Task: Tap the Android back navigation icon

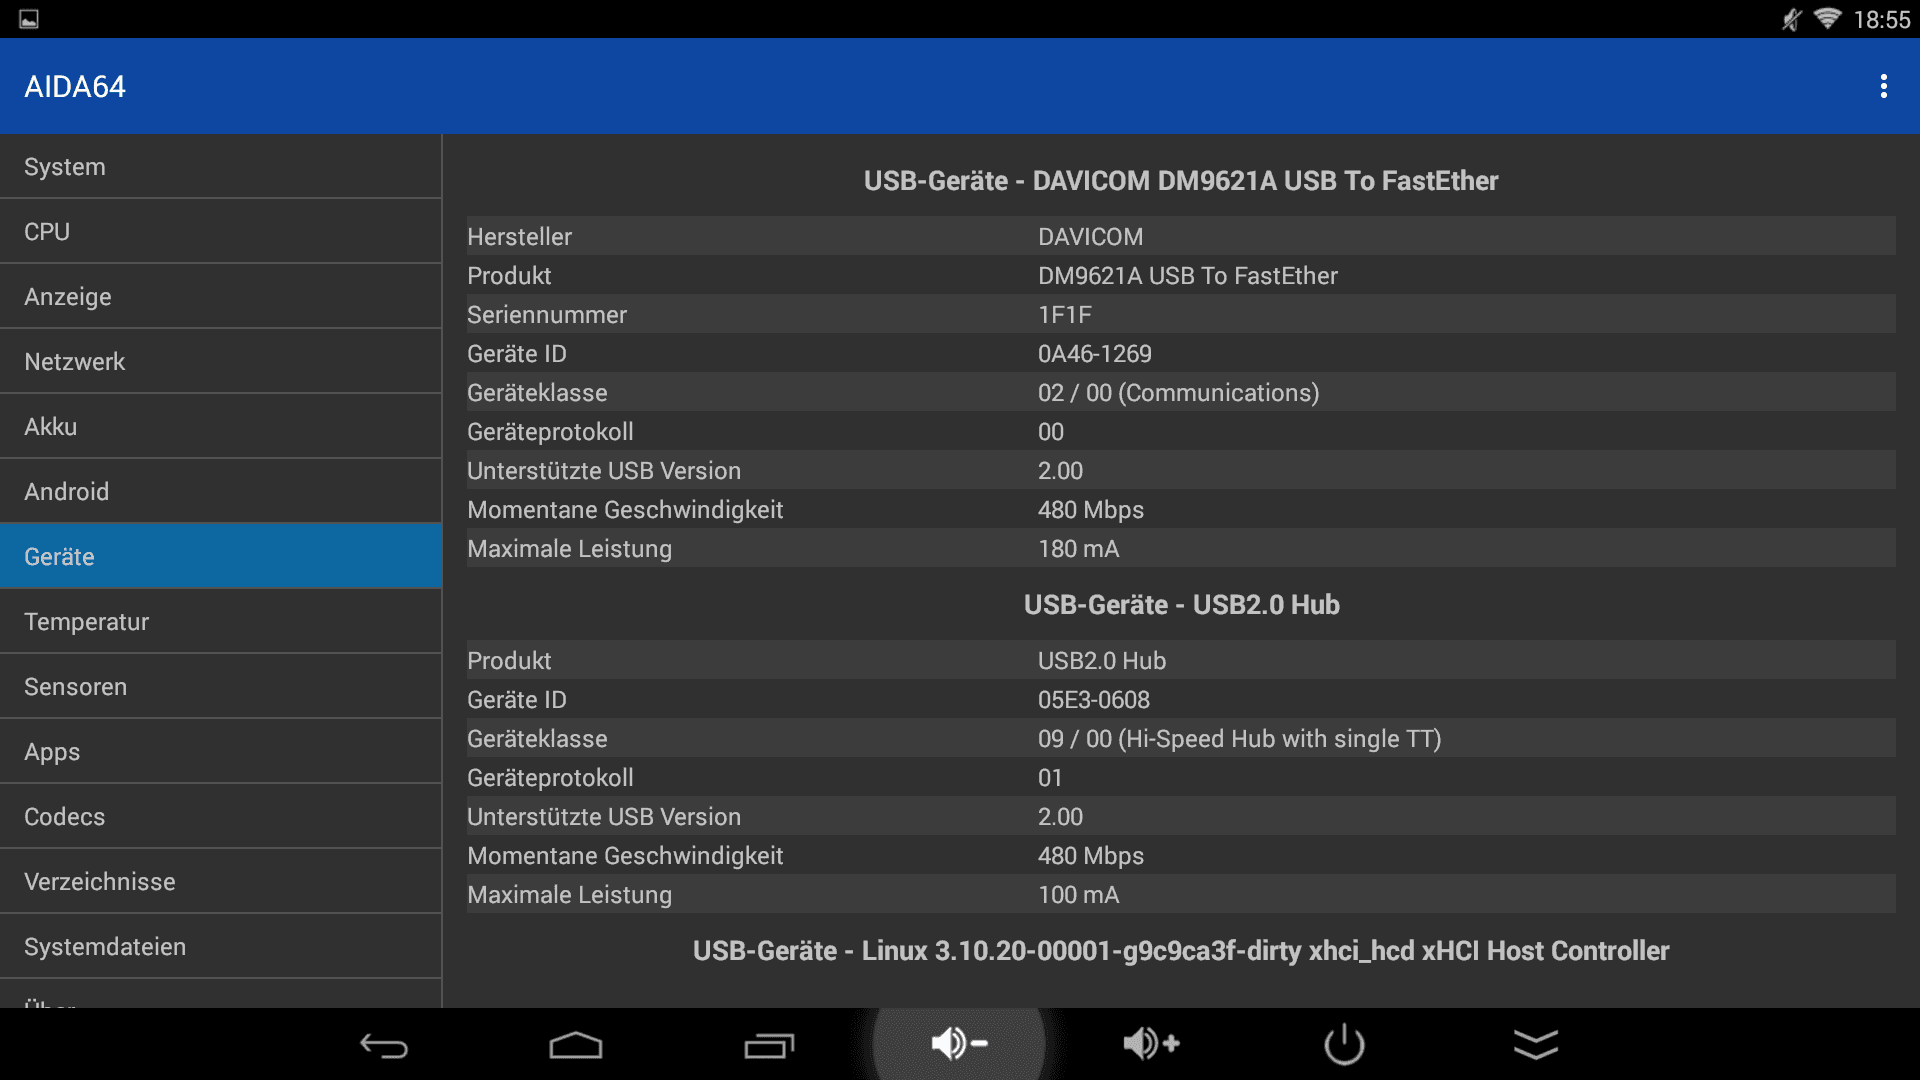Action: coord(384,1045)
